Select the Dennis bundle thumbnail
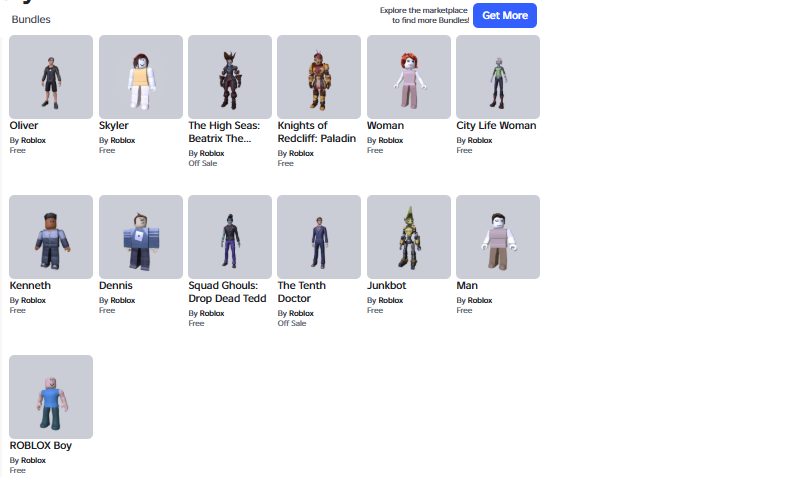 (141, 237)
